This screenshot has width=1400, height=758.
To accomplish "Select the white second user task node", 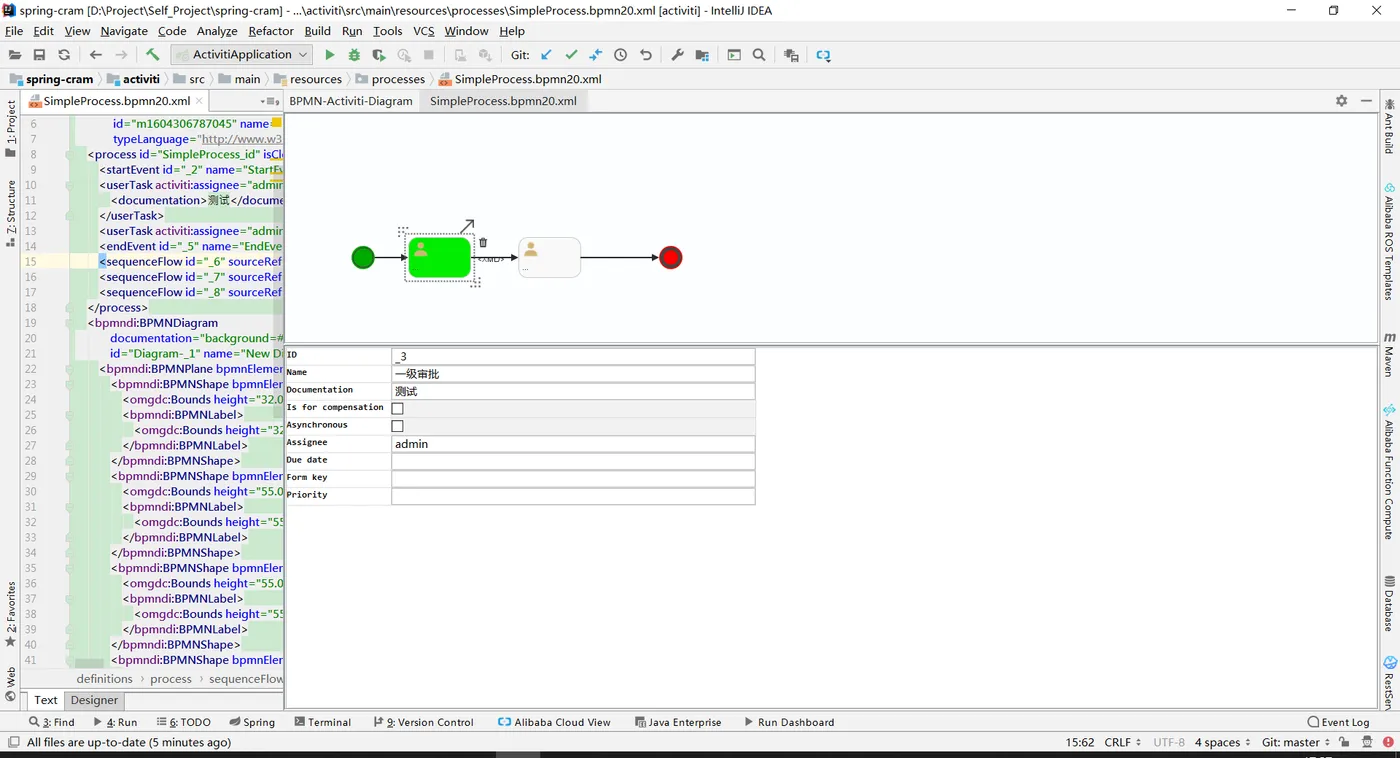I will coord(549,257).
